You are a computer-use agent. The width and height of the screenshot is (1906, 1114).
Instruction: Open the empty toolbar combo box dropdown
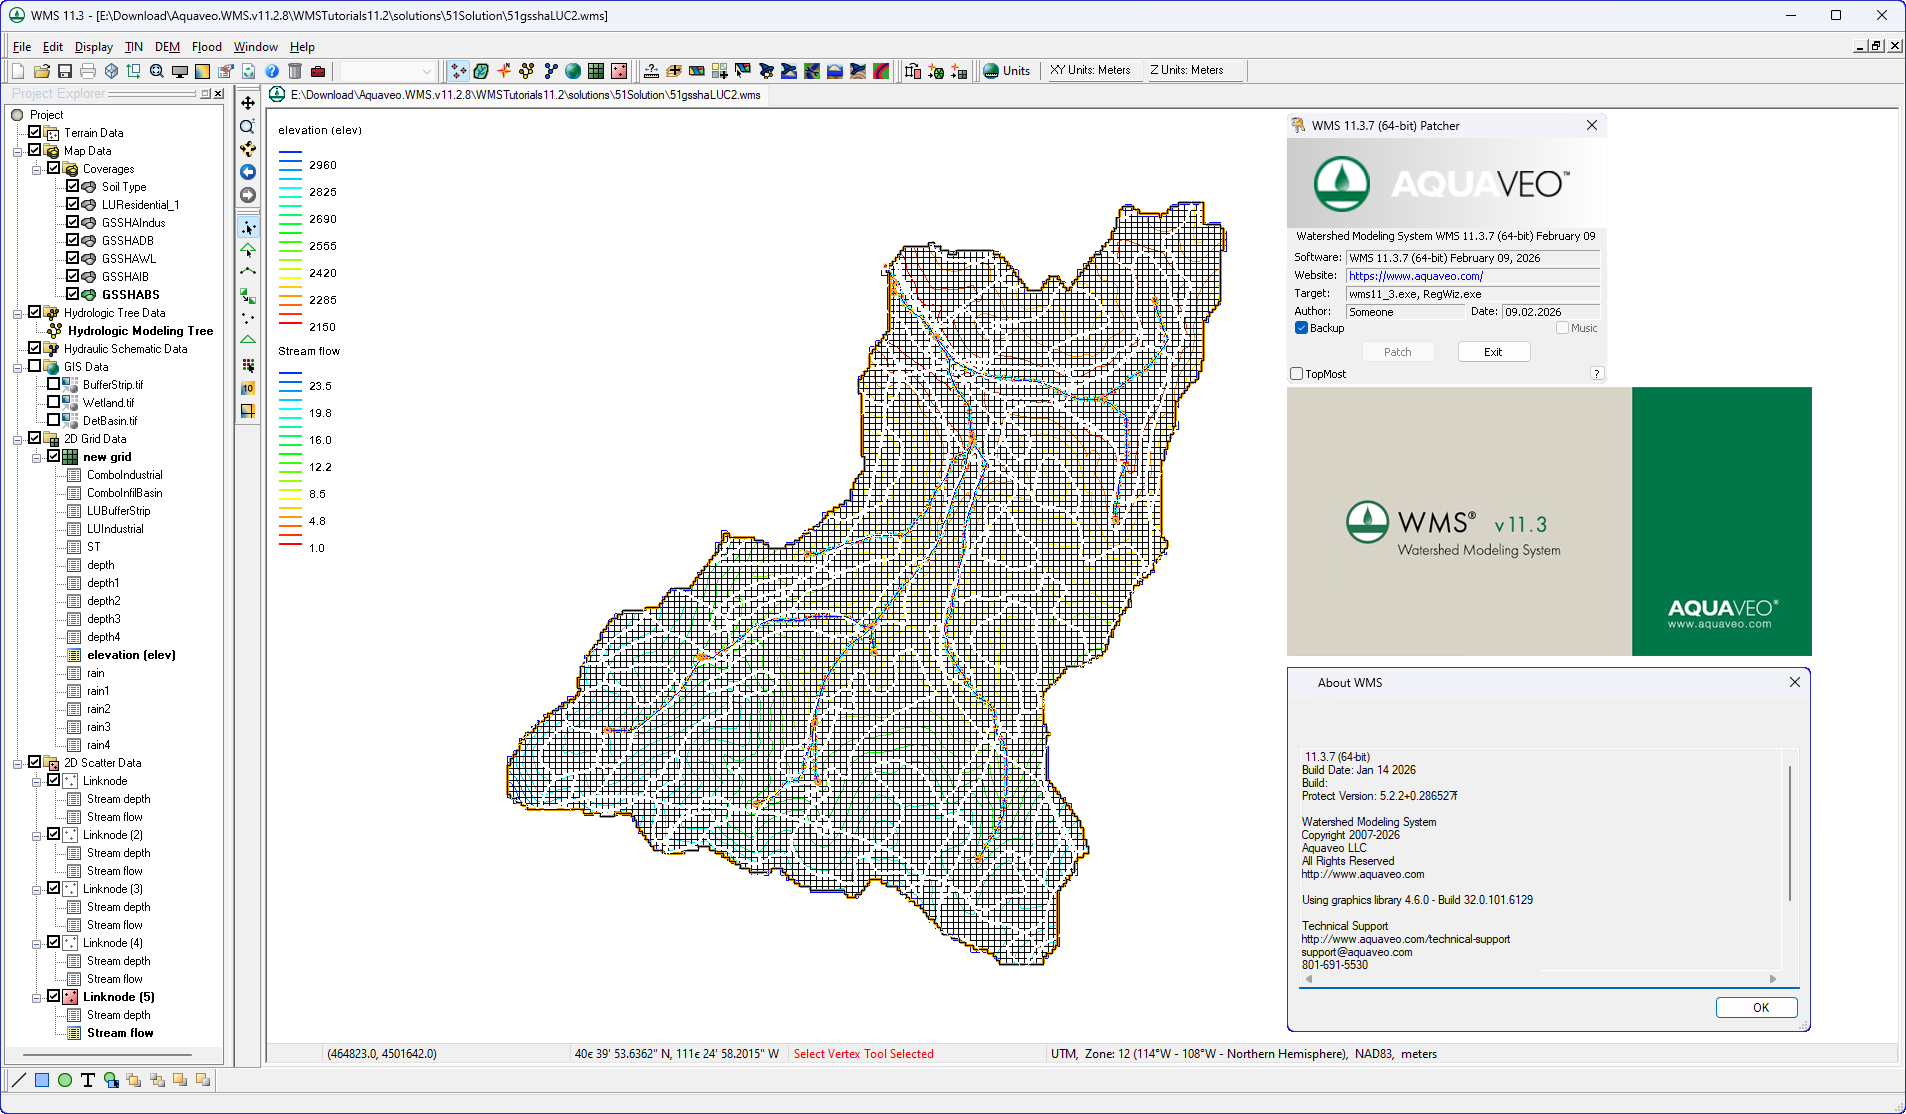pos(427,71)
